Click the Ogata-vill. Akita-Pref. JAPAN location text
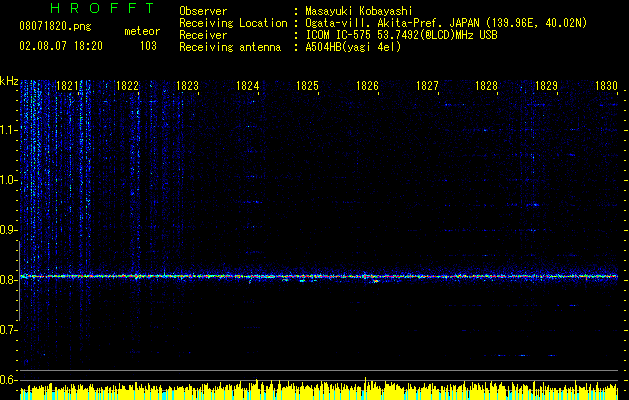The width and height of the screenshot is (629, 400). [x=446, y=23]
